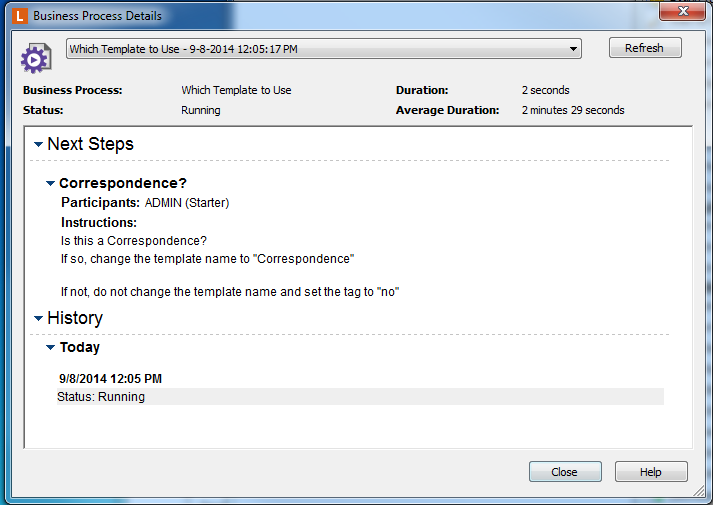Collapse the Correspondence? step arrow
This screenshot has width=713, height=505.
click(50, 183)
